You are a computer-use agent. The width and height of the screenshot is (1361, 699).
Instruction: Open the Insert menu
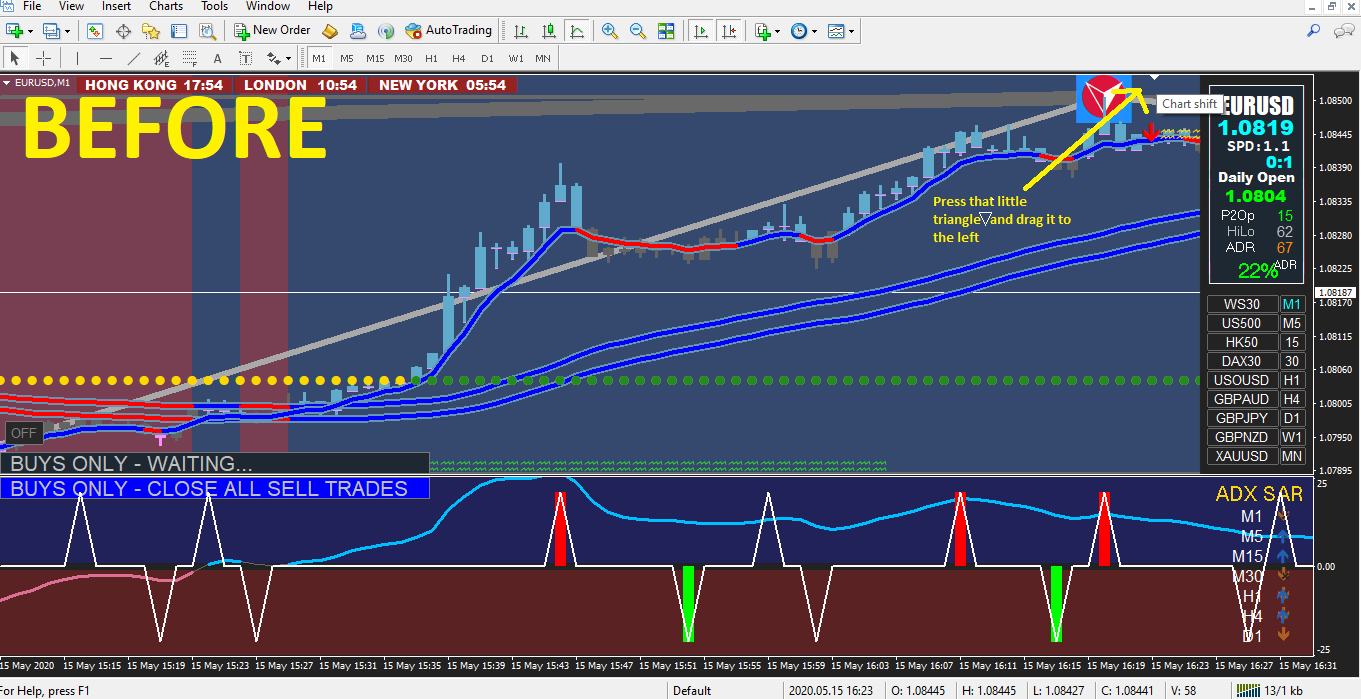pyautogui.click(x=116, y=6)
